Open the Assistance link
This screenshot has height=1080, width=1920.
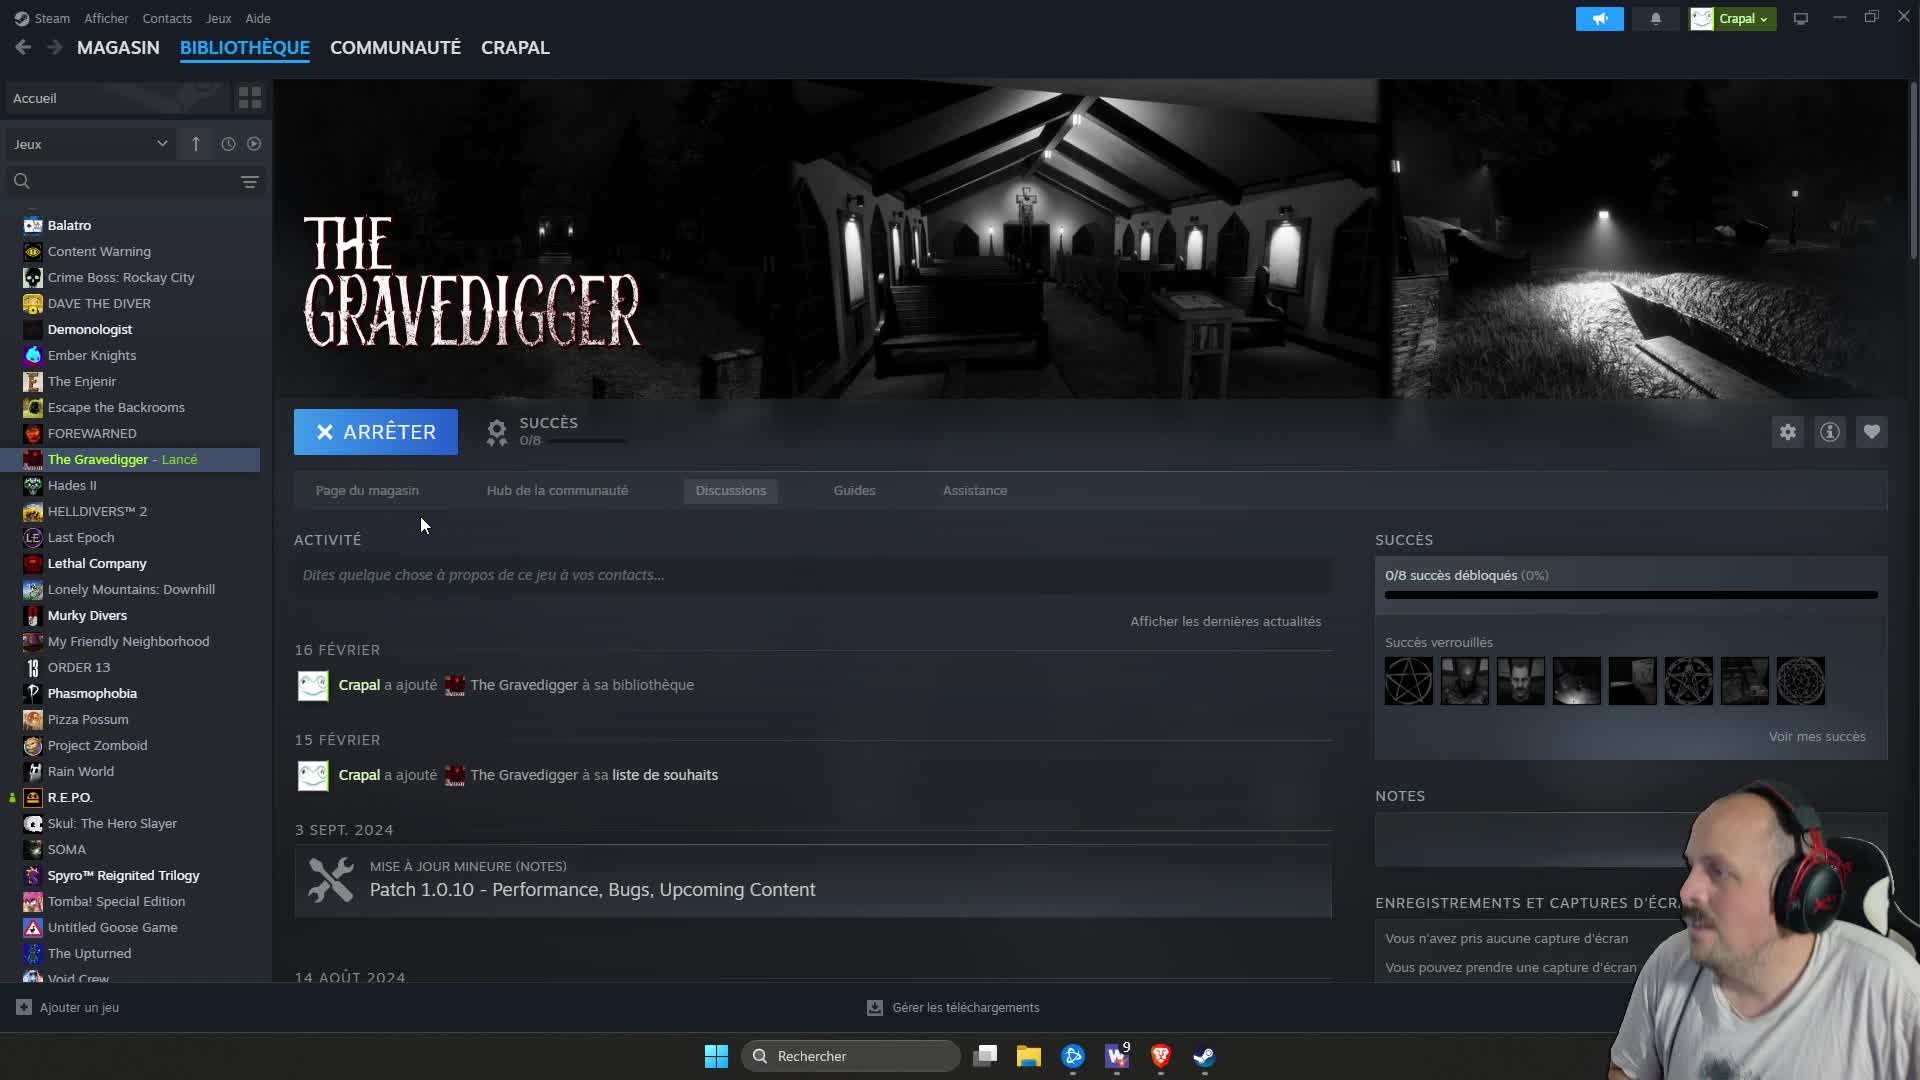click(x=975, y=490)
